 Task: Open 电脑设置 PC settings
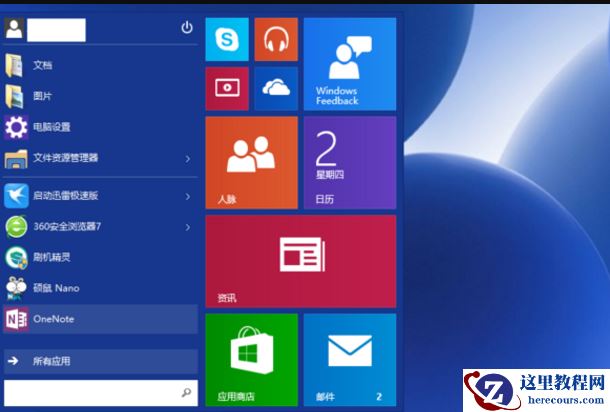tap(100, 127)
